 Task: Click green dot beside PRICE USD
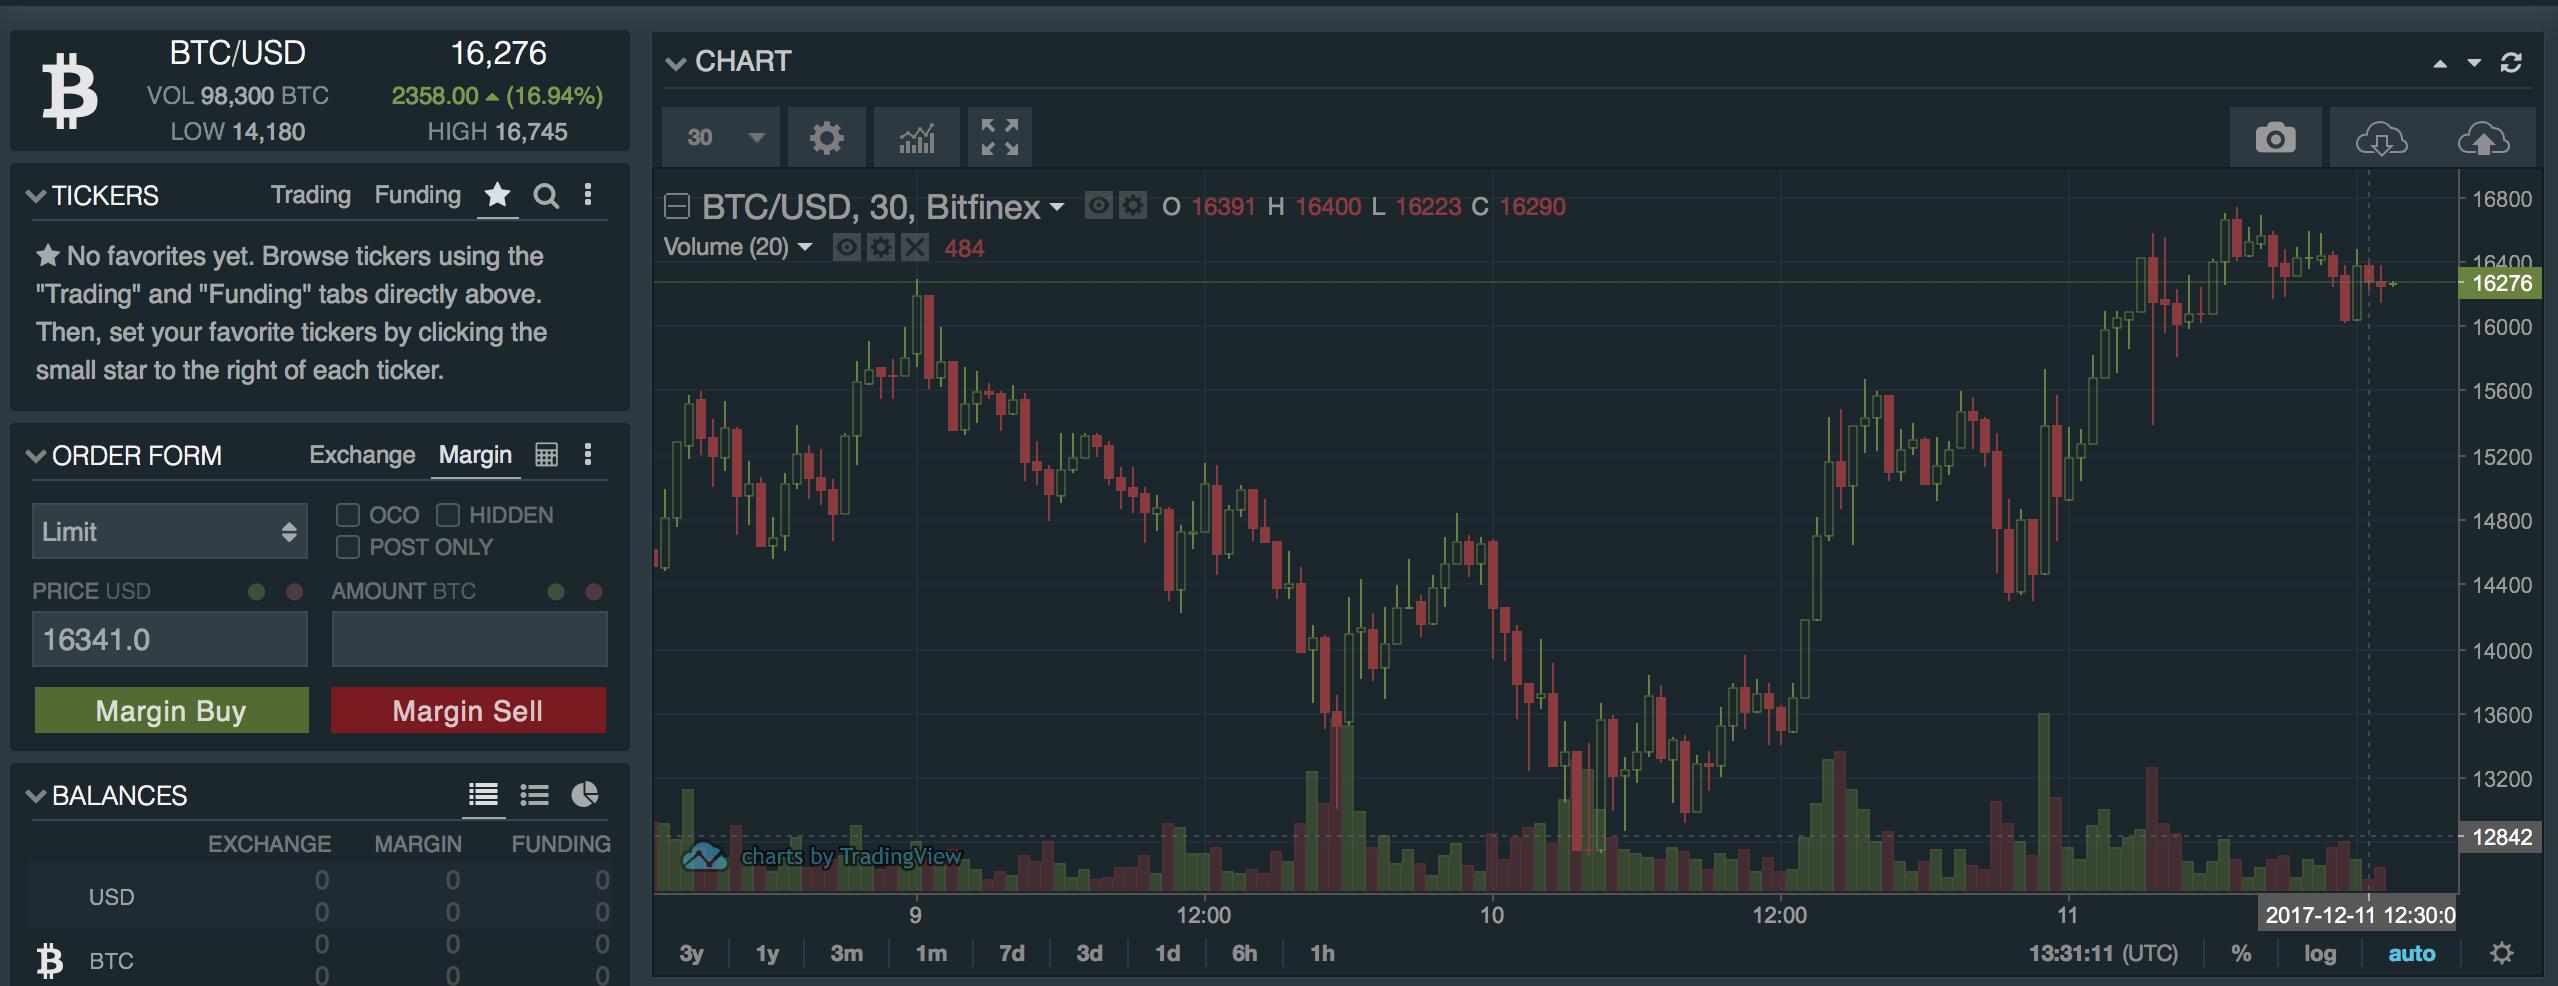click(x=256, y=592)
